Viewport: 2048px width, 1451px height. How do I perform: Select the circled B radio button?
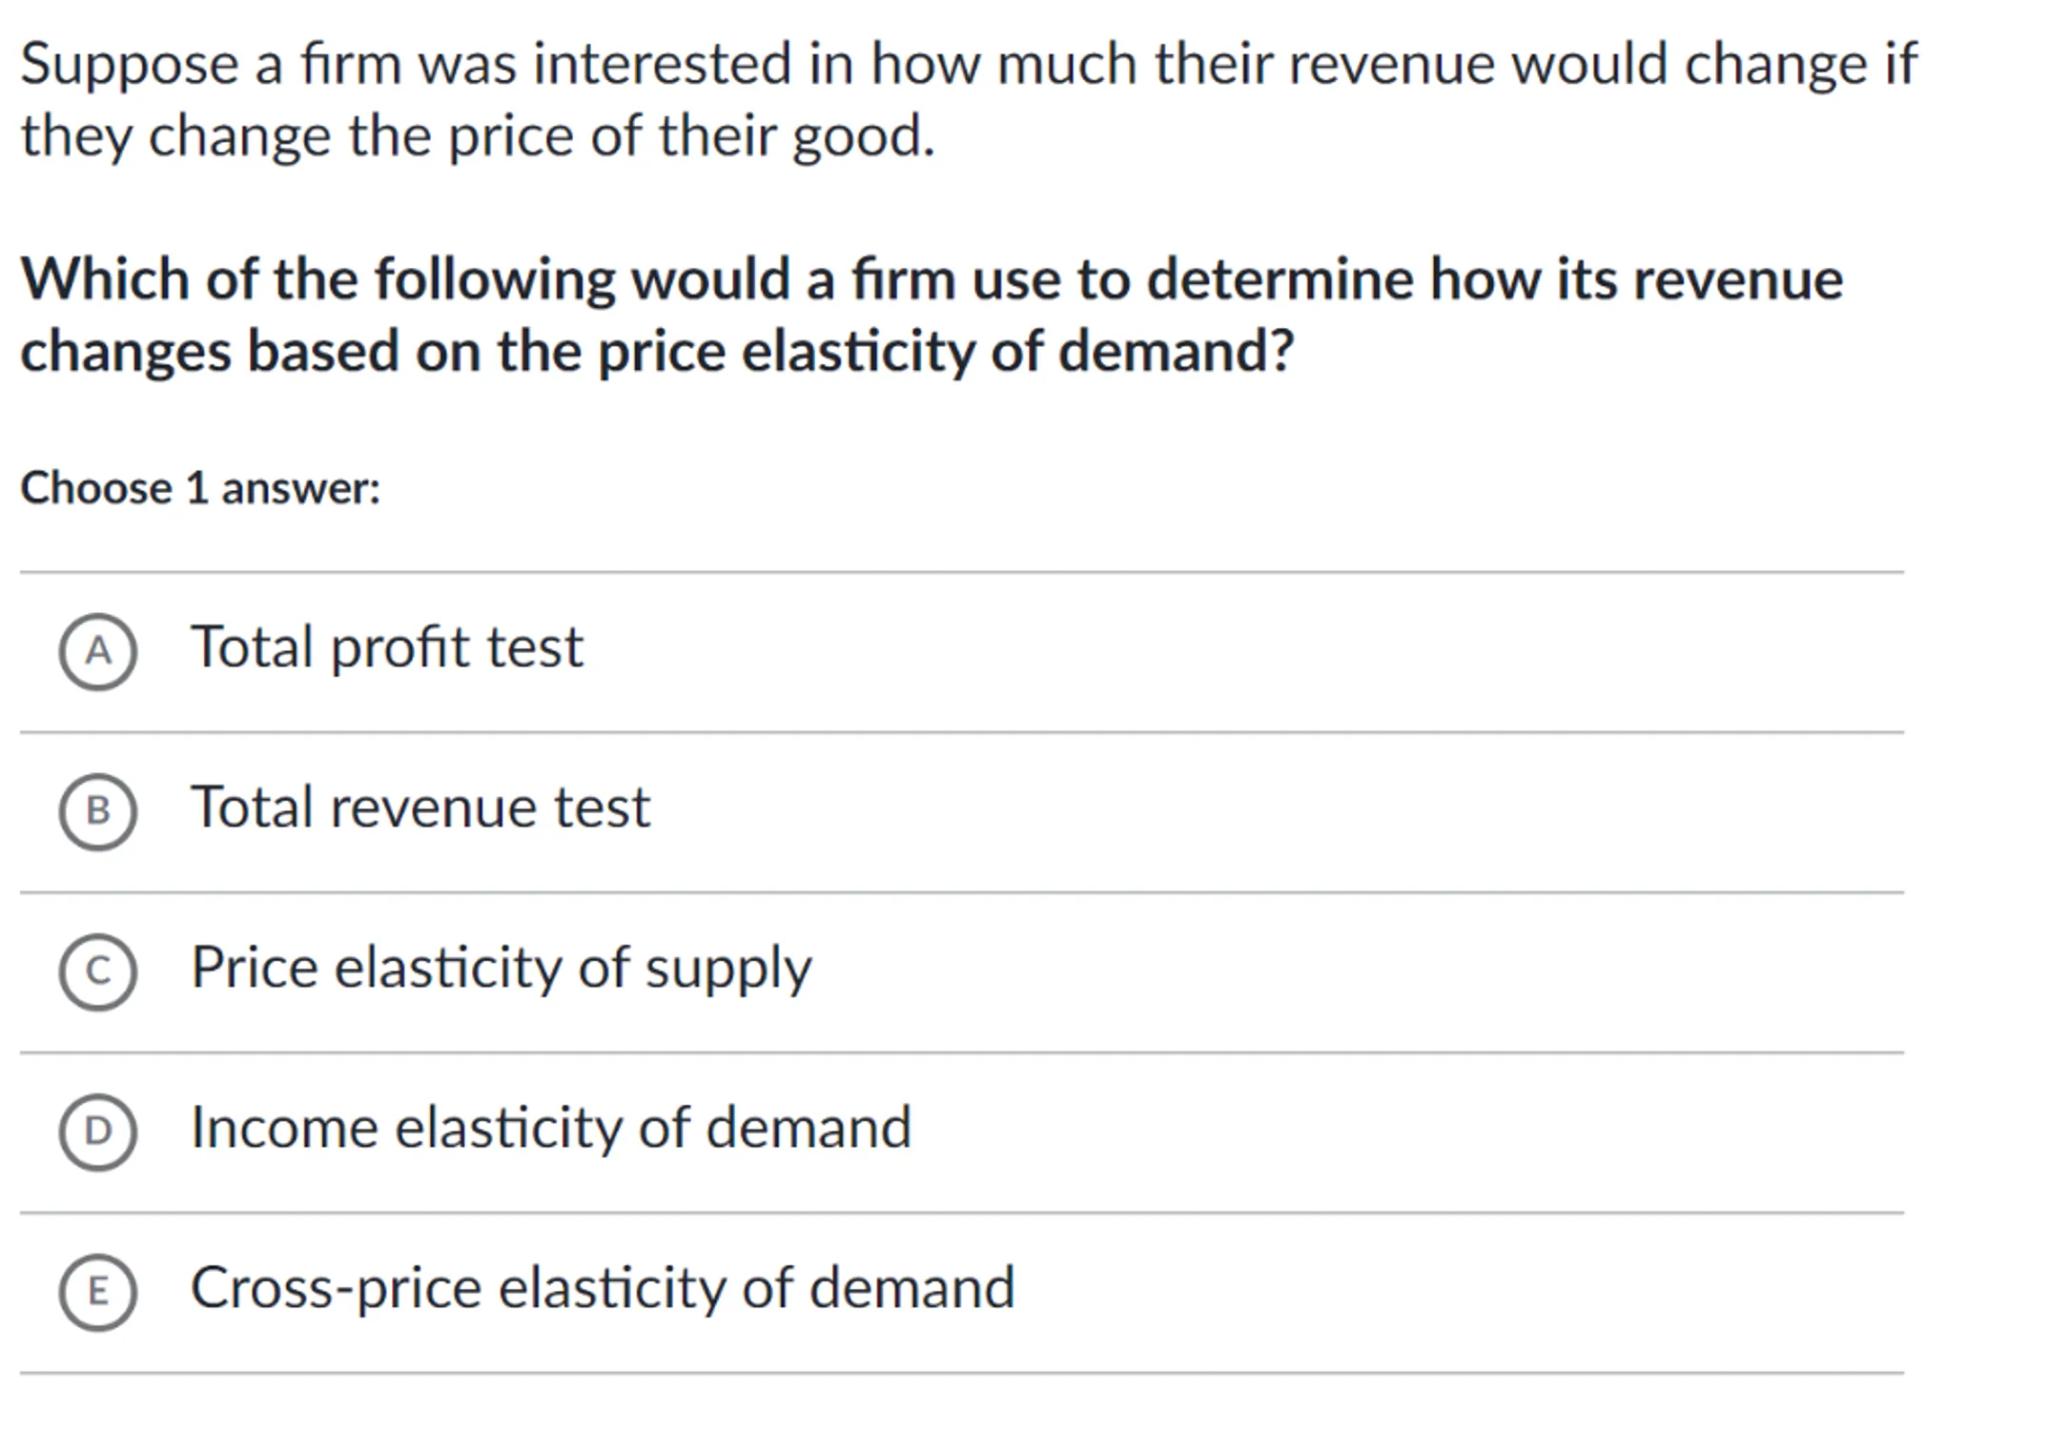[98, 811]
